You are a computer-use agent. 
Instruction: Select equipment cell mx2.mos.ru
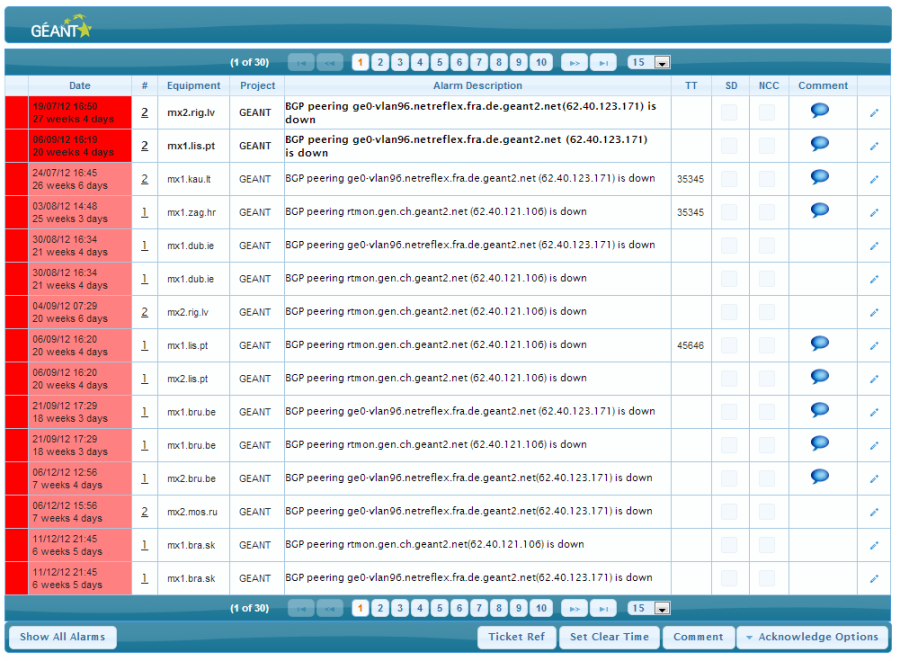pos(192,512)
